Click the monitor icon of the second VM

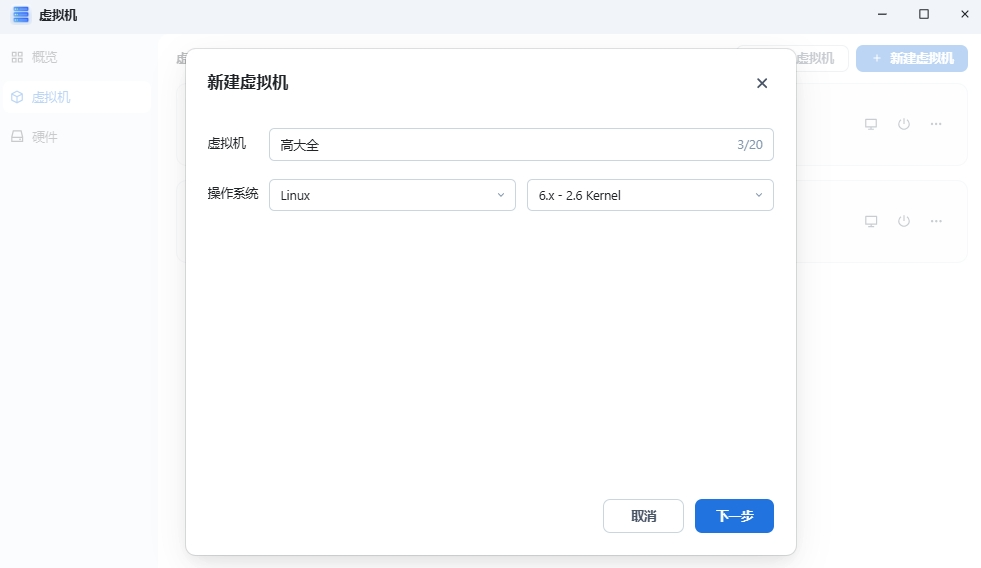pyautogui.click(x=871, y=221)
